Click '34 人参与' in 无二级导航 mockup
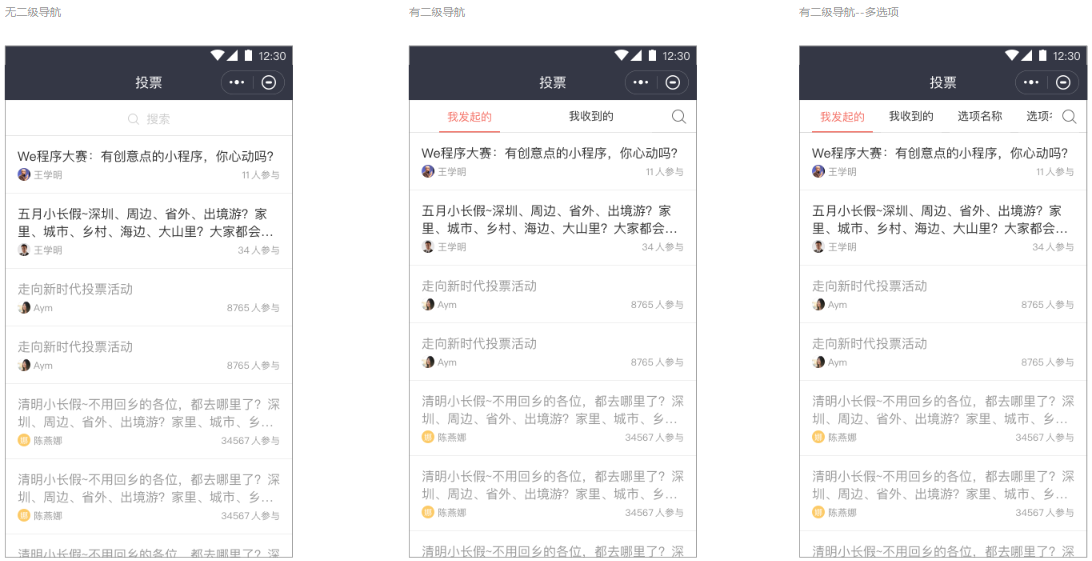 [258, 250]
